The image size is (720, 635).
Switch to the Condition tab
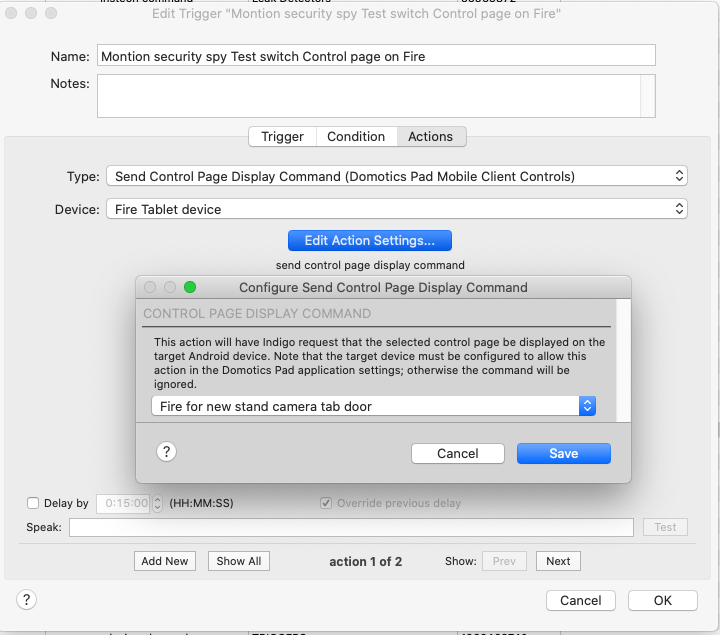coord(356,137)
